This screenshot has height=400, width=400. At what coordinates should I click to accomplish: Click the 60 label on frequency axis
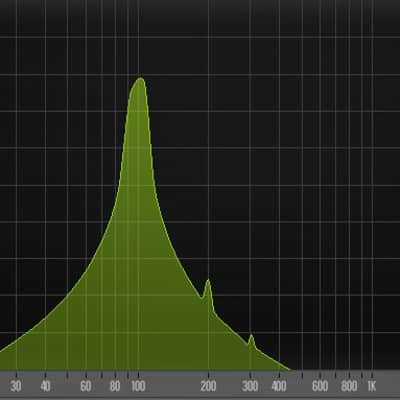pos(86,386)
